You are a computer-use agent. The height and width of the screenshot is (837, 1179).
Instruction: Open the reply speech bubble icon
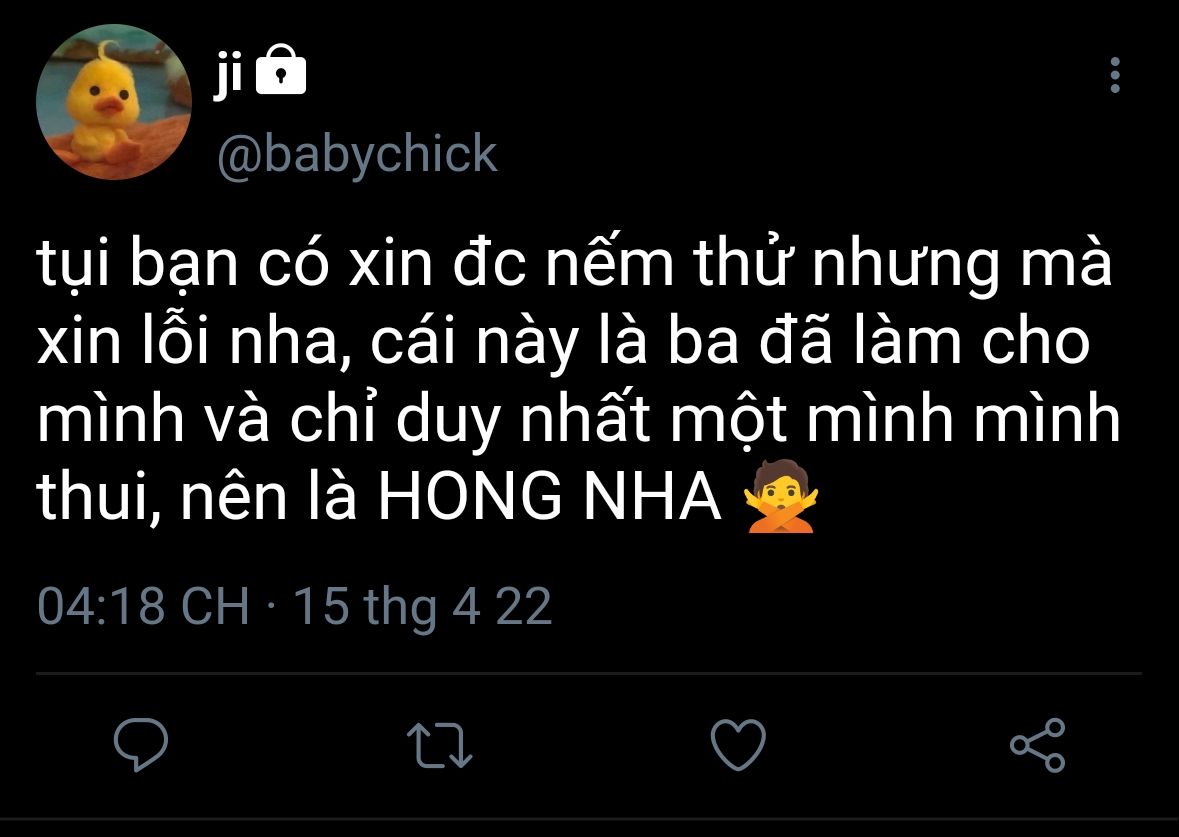tap(141, 744)
